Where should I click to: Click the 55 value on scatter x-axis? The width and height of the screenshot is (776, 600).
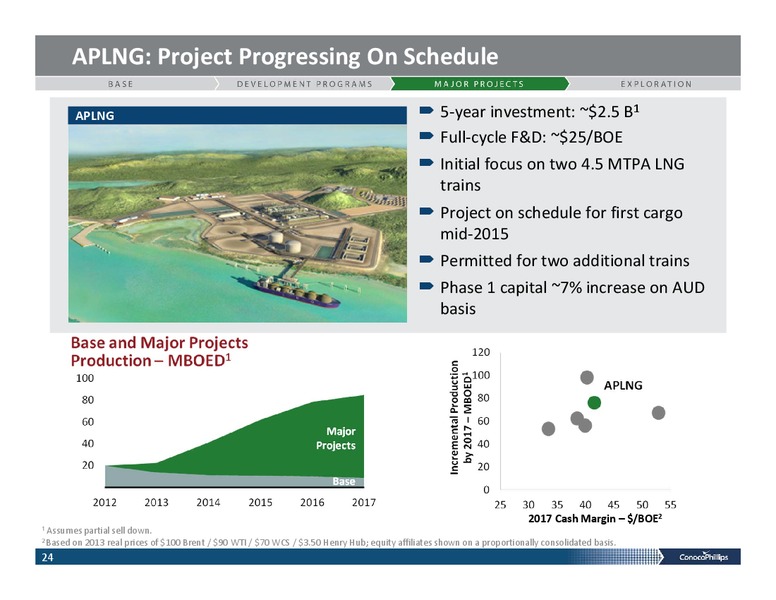[x=670, y=505]
